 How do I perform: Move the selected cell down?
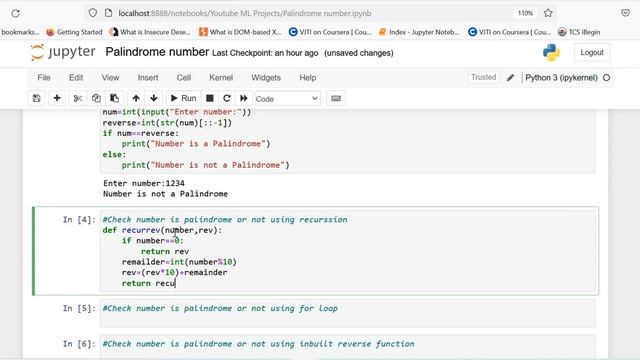click(x=154, y=98)
